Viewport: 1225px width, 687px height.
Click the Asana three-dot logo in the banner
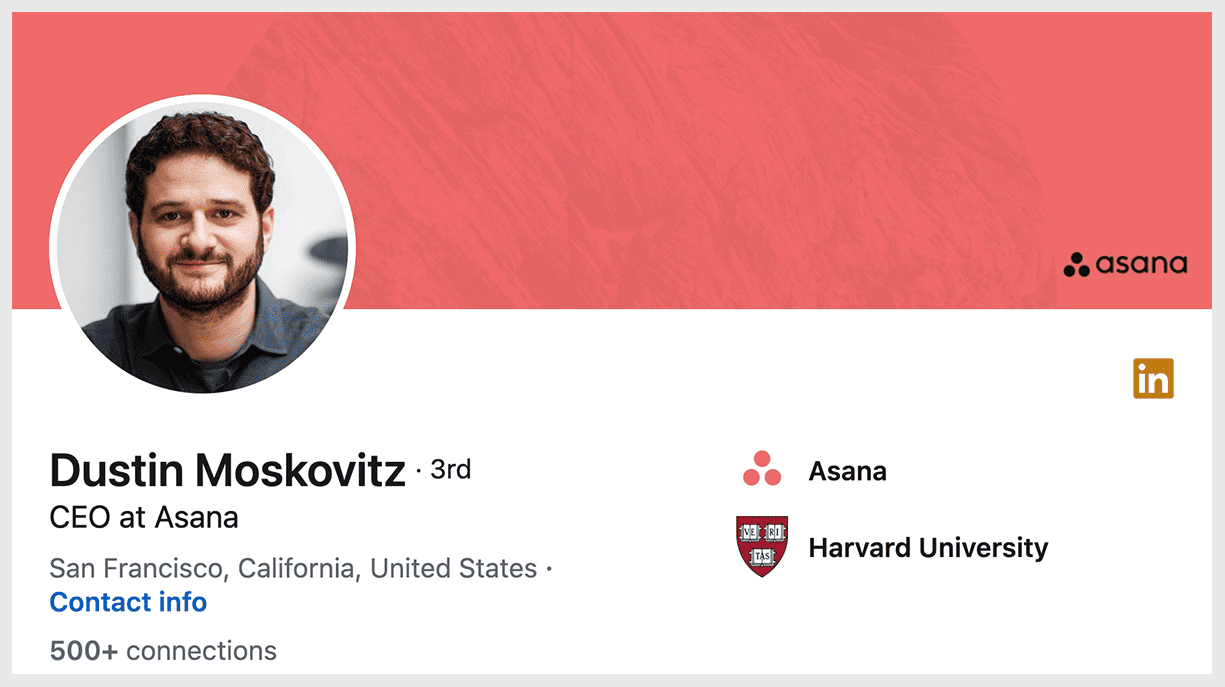click(x=1076, y=265)
